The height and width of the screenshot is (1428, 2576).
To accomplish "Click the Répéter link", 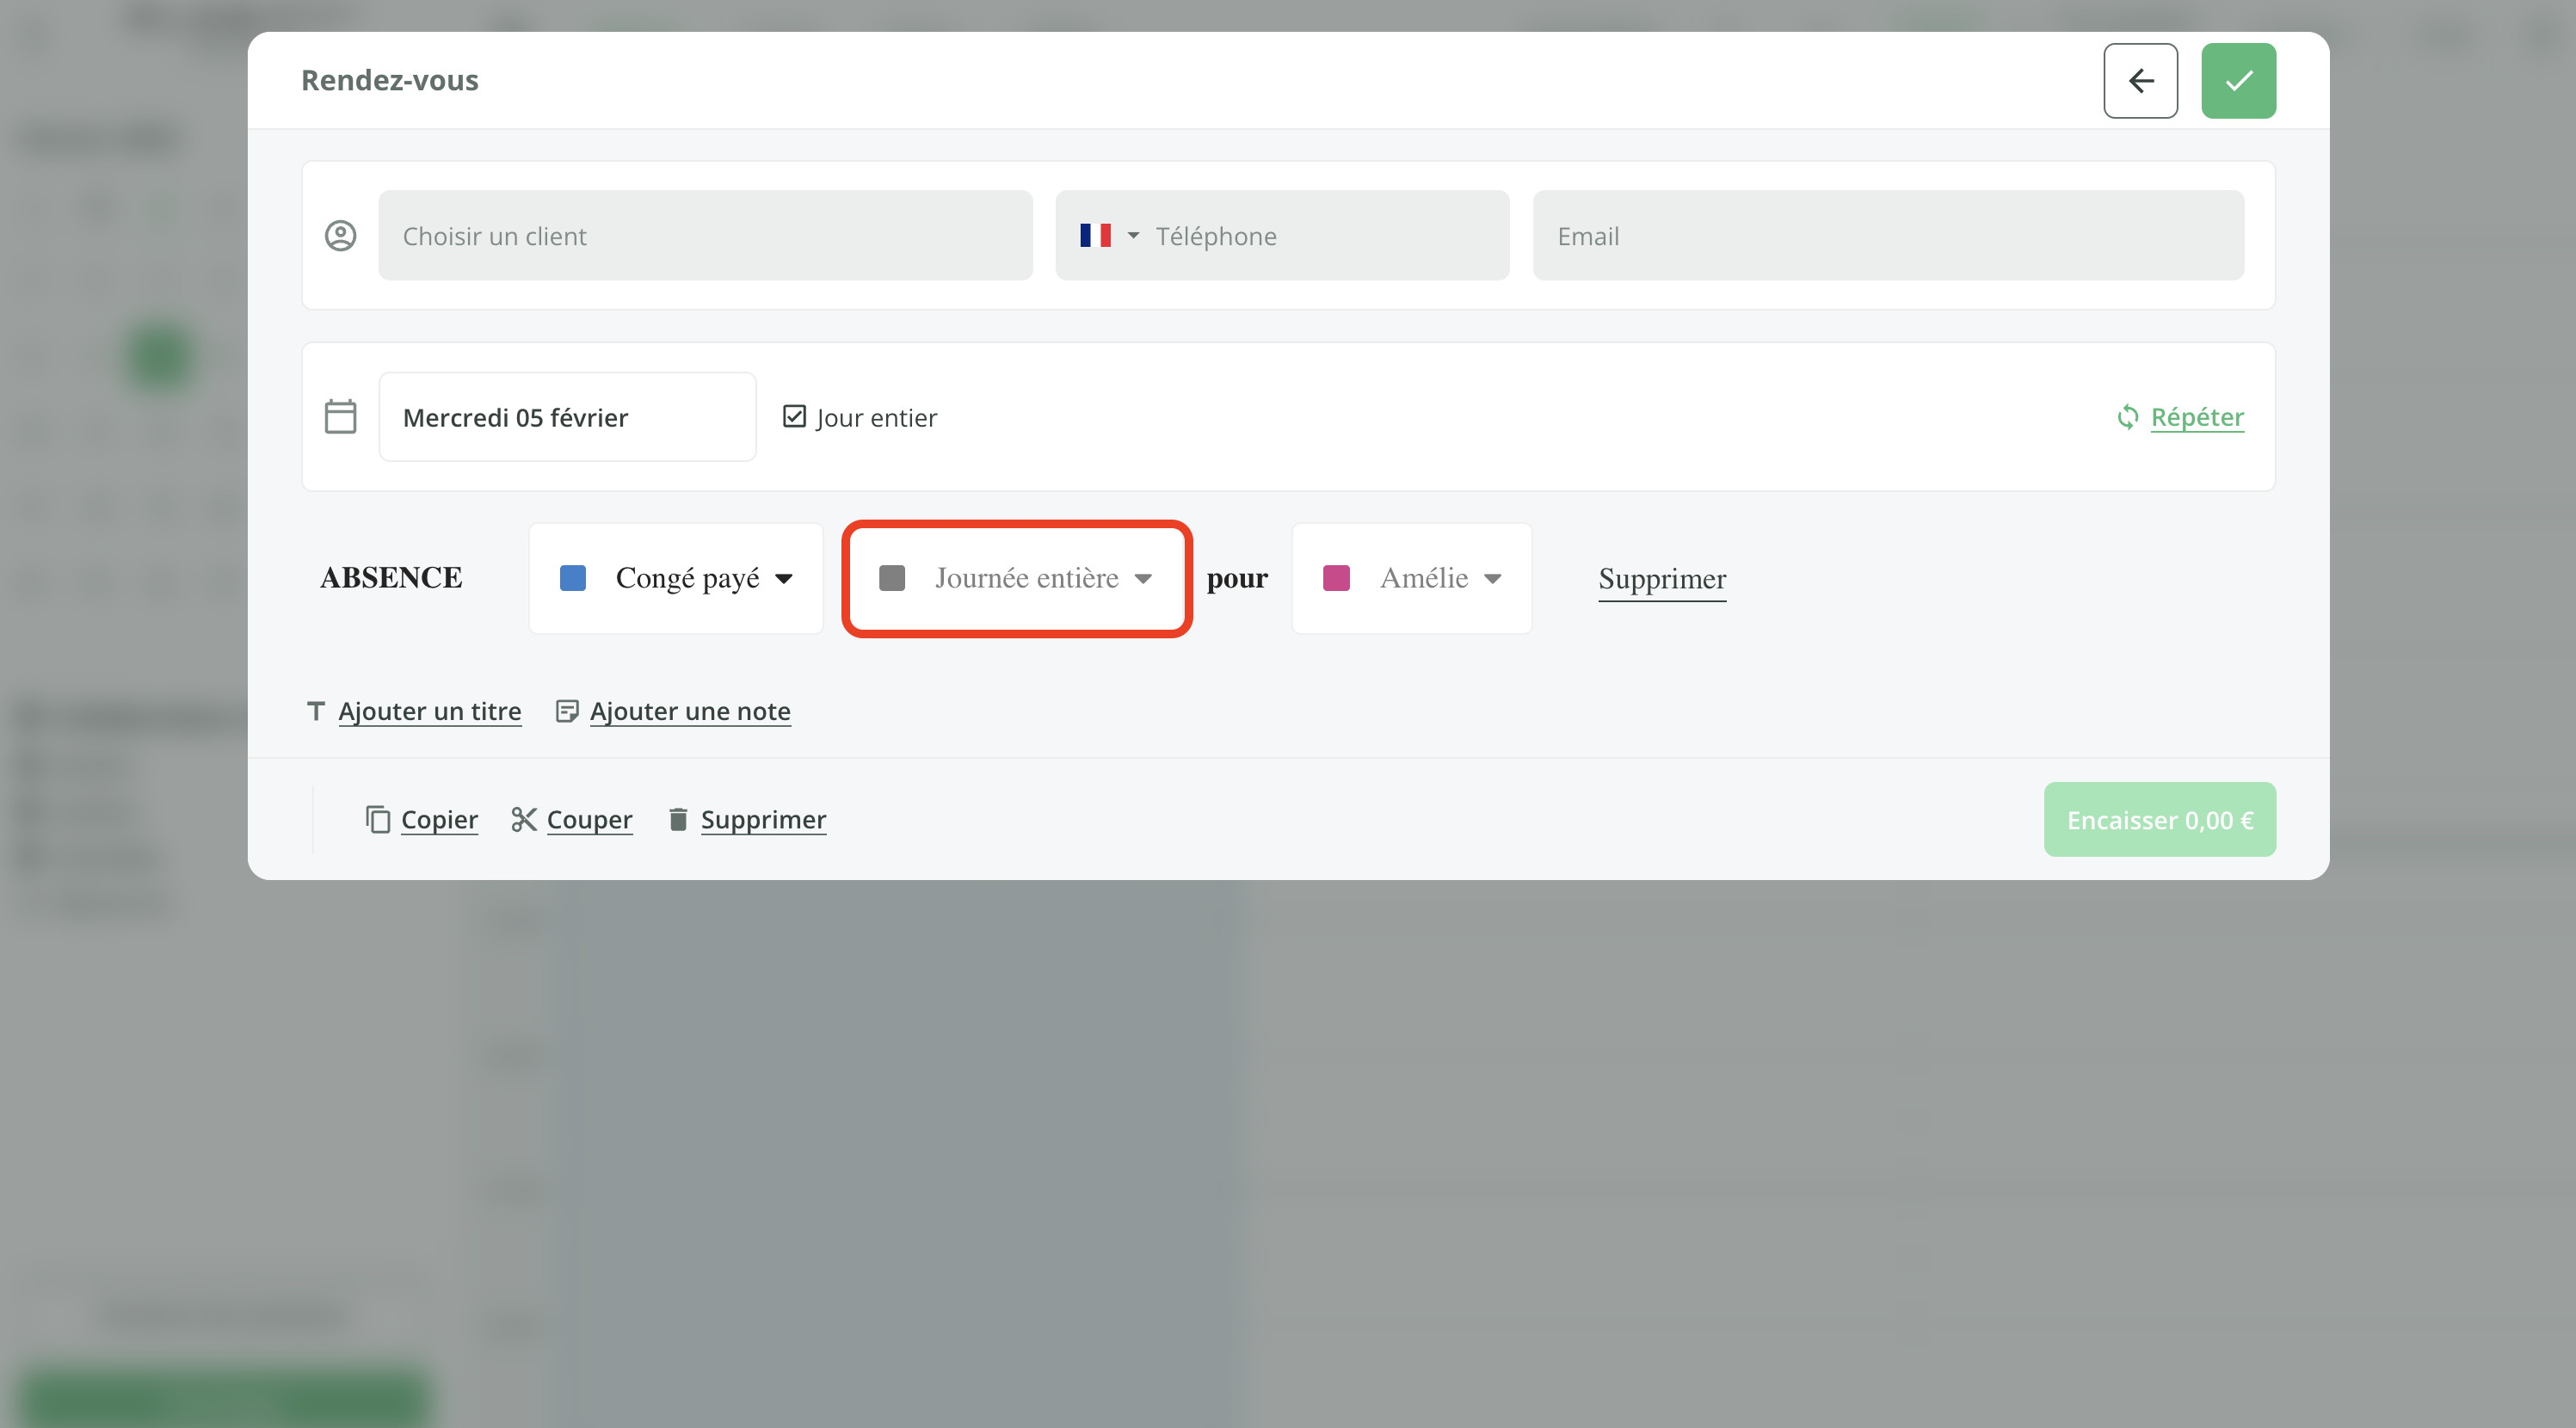I will [2197, 417].
